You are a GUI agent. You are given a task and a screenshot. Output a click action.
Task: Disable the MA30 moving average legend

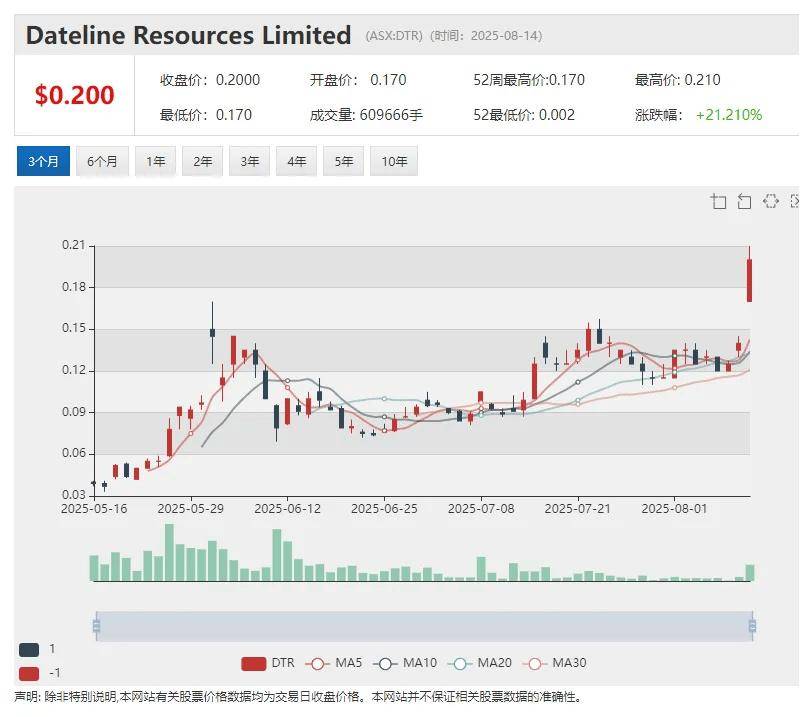click(552, 663)
